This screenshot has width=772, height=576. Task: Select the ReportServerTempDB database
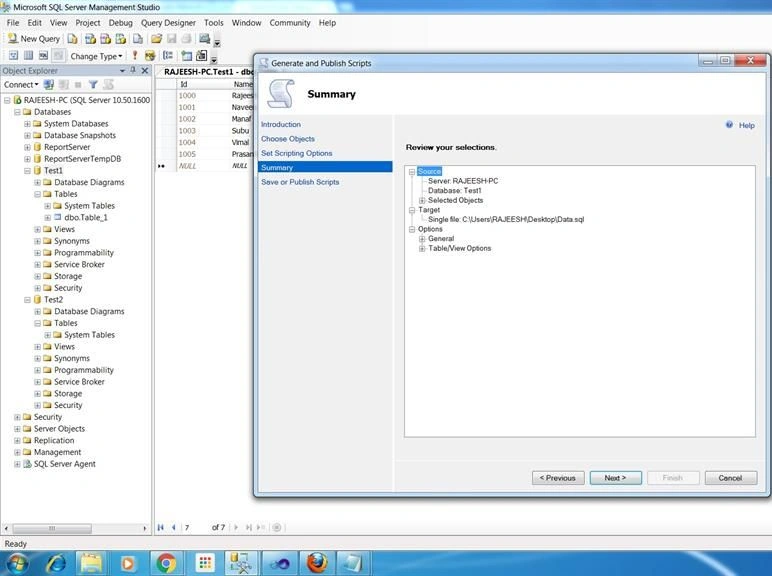coord(82,159)
